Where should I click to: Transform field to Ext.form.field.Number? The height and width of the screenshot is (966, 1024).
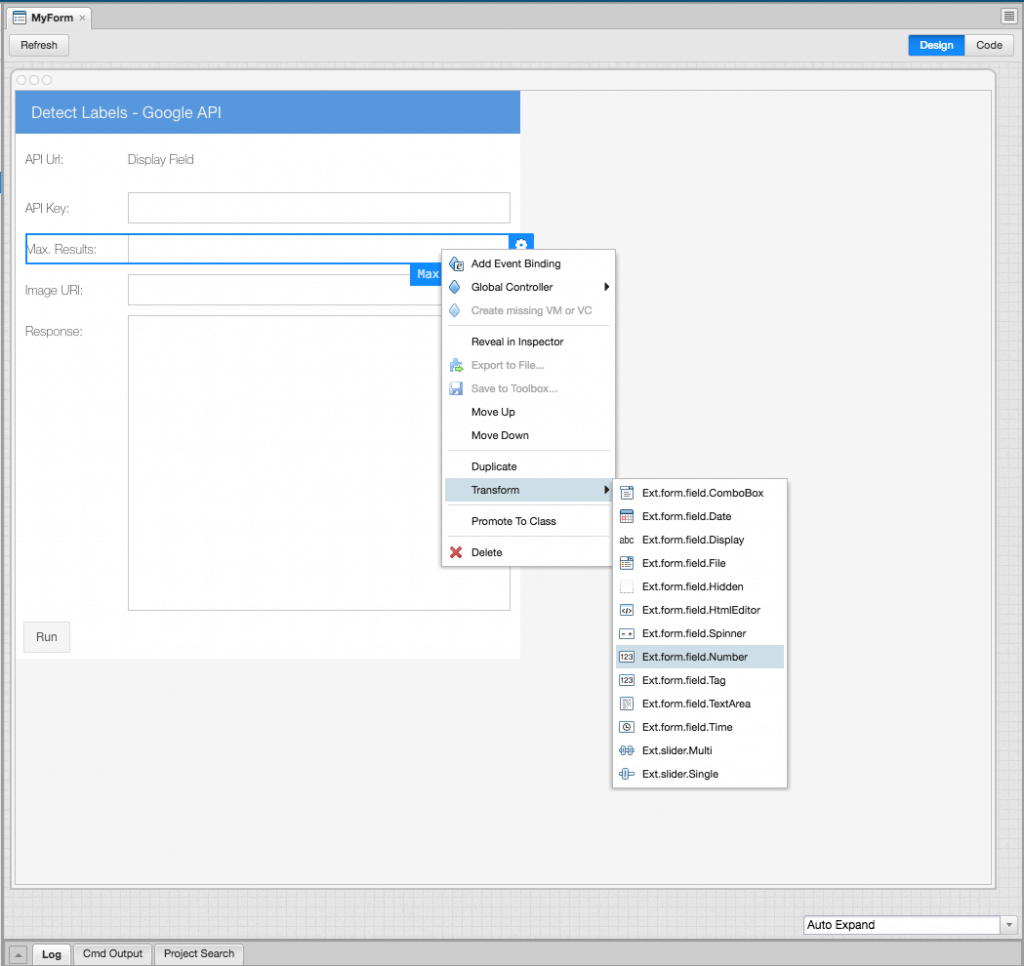699,657
